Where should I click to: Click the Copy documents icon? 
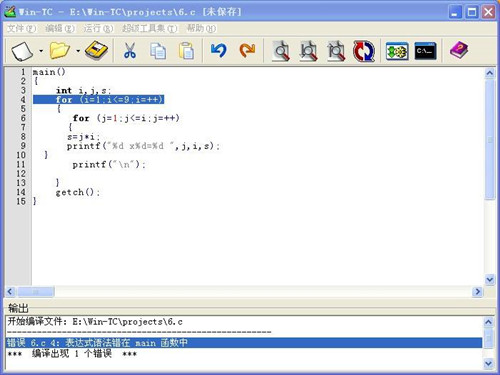pyautogui.click(x=158, y=51)
